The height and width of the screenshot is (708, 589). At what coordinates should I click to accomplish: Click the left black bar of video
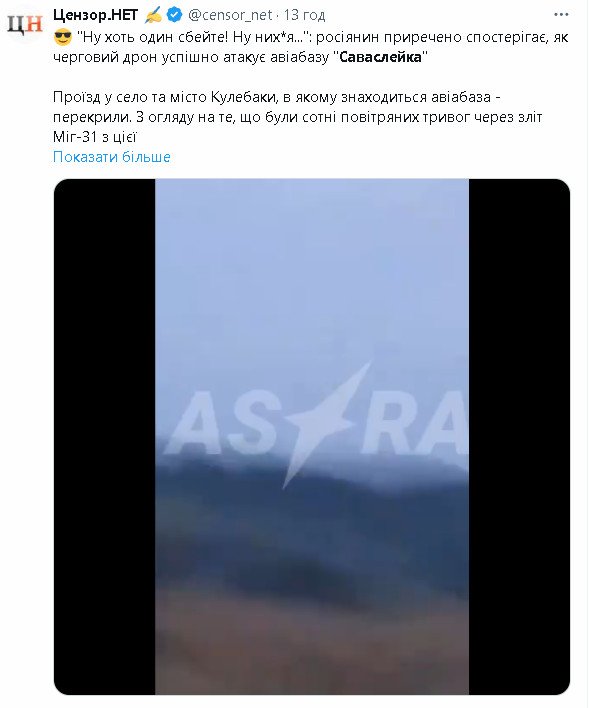pos(104,437)
